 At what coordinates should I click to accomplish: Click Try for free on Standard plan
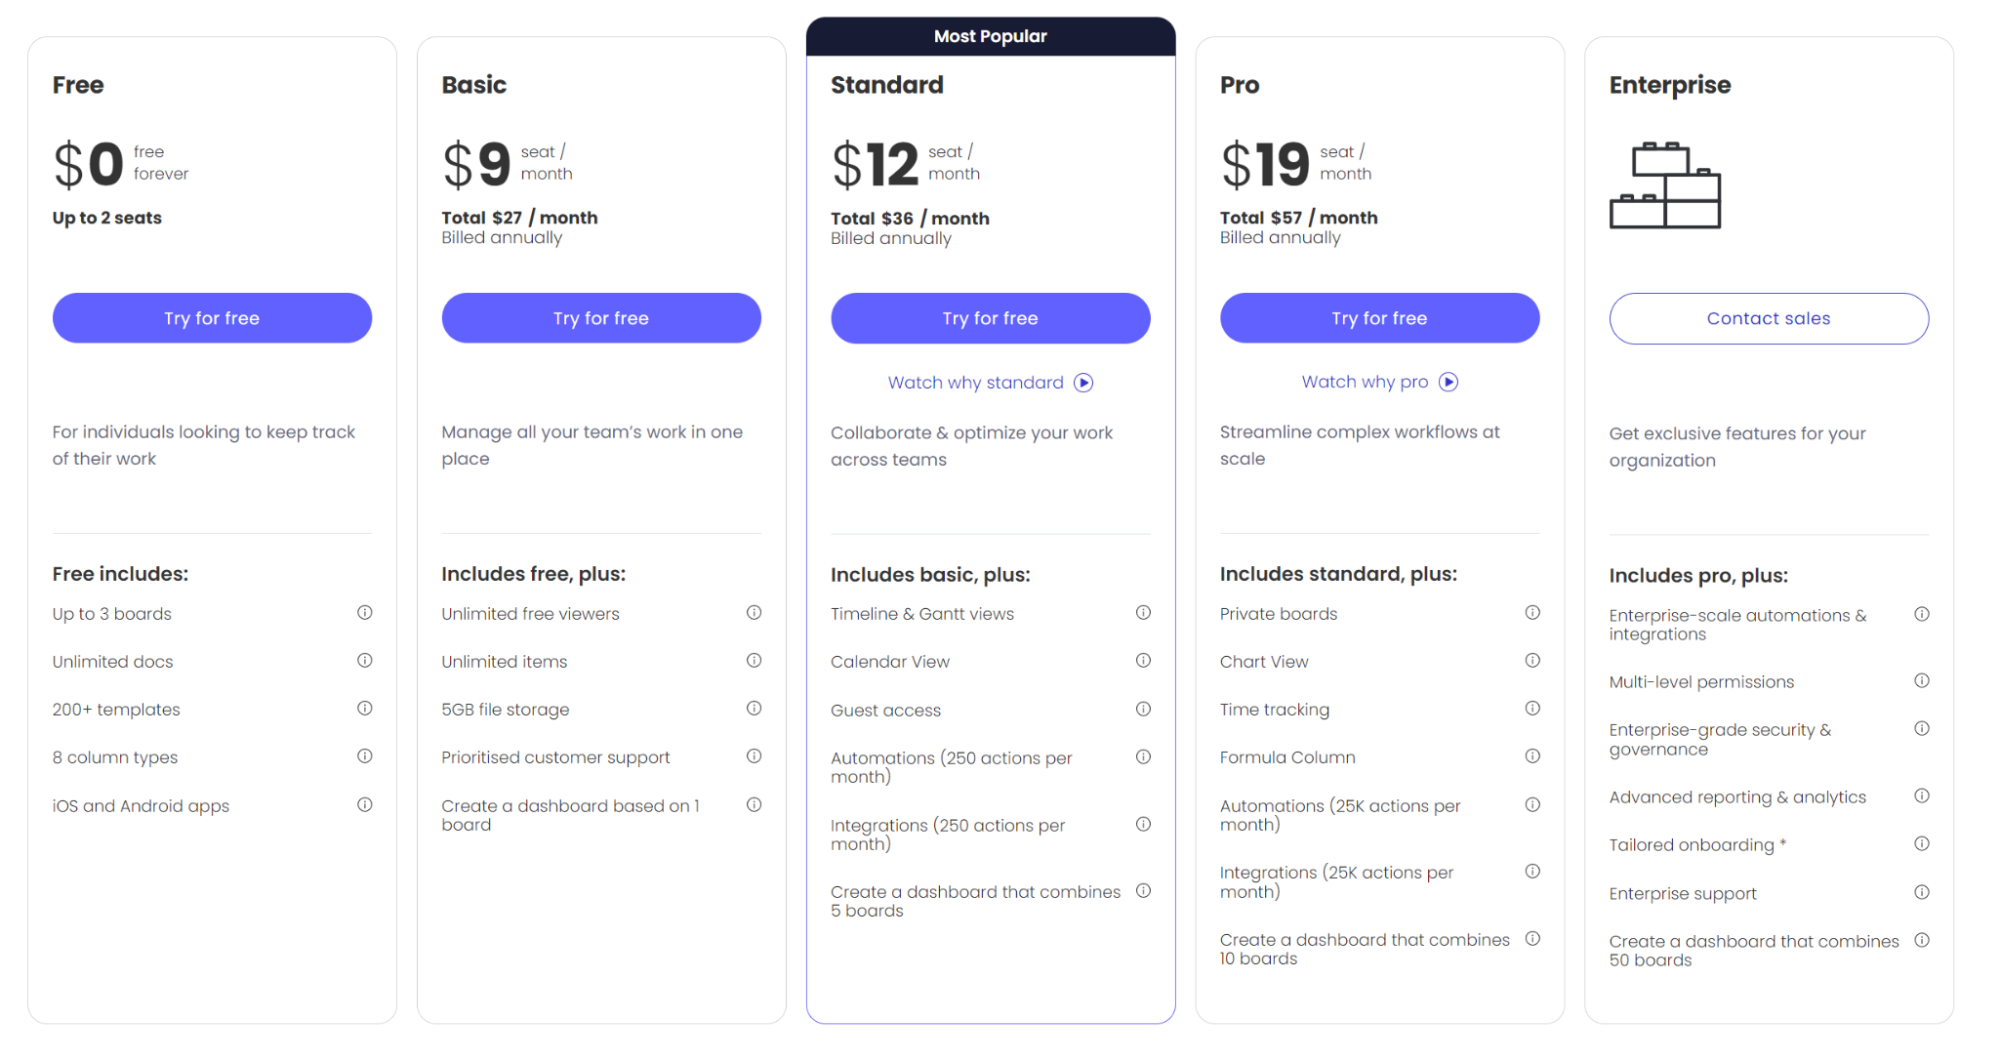[990, 318]
